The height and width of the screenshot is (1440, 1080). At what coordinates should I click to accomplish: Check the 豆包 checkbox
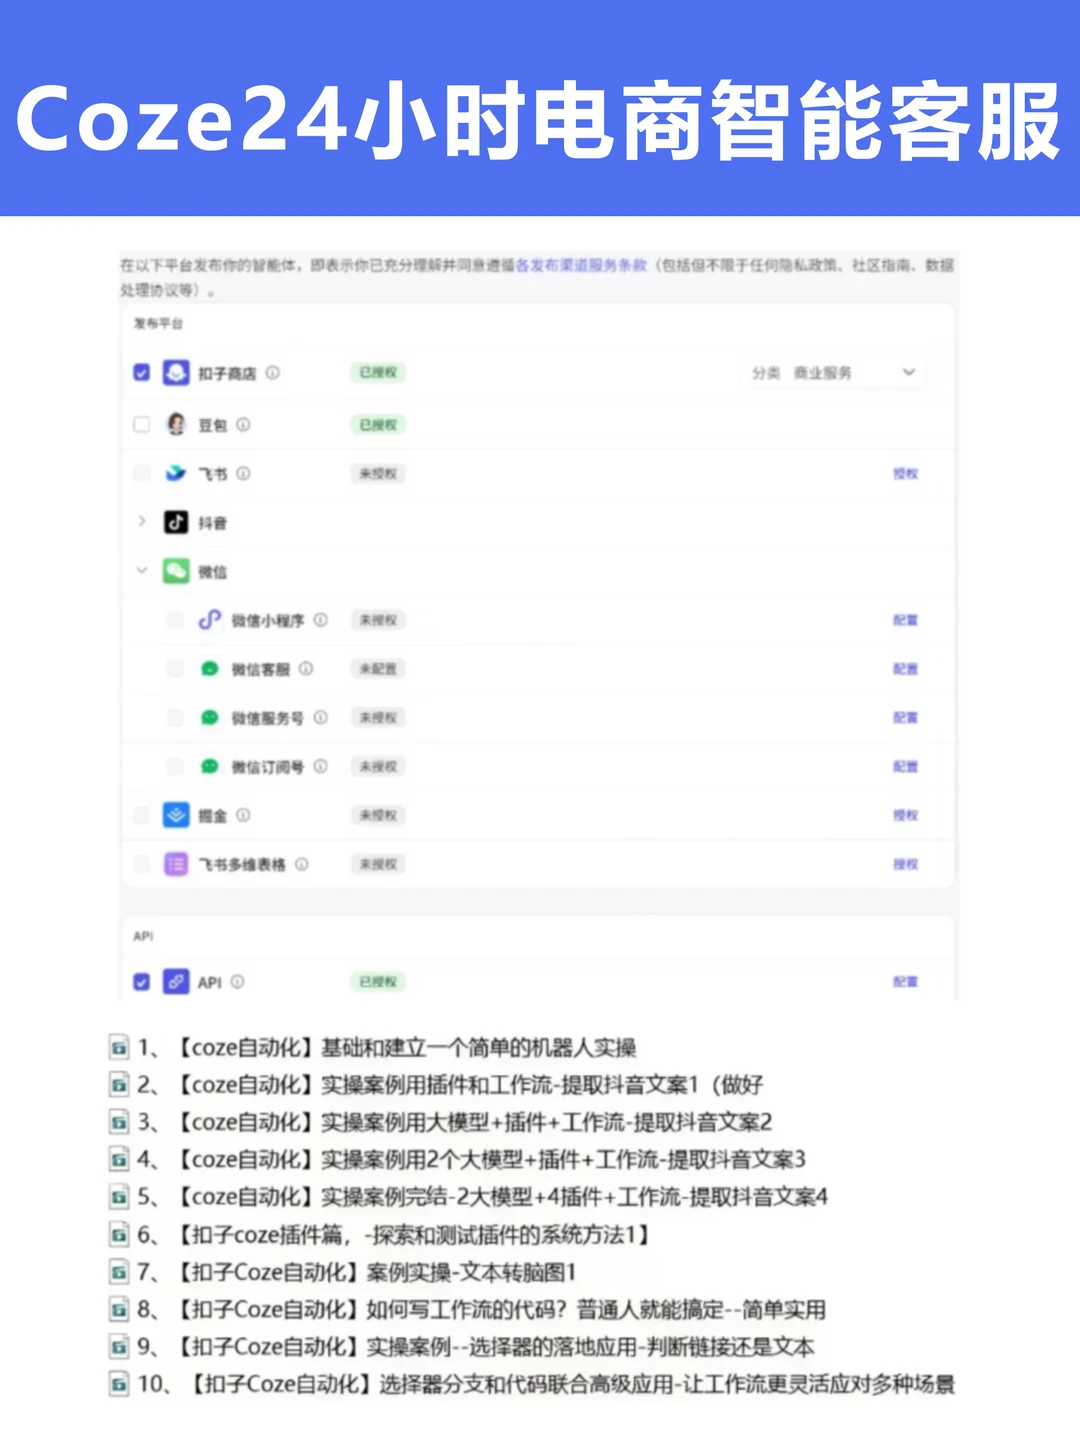click(x=142, y=424)
